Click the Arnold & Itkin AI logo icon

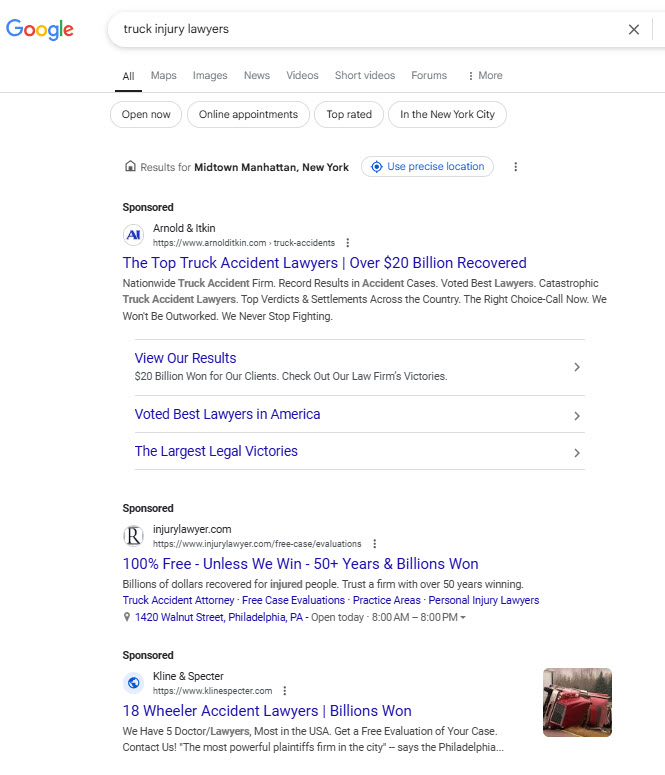click(x=133, y=235)
